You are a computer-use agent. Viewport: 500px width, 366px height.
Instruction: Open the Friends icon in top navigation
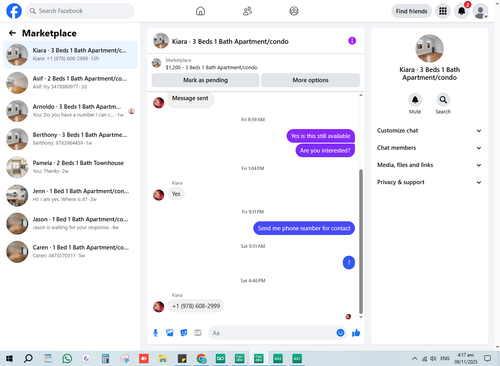tap(247, 11)
